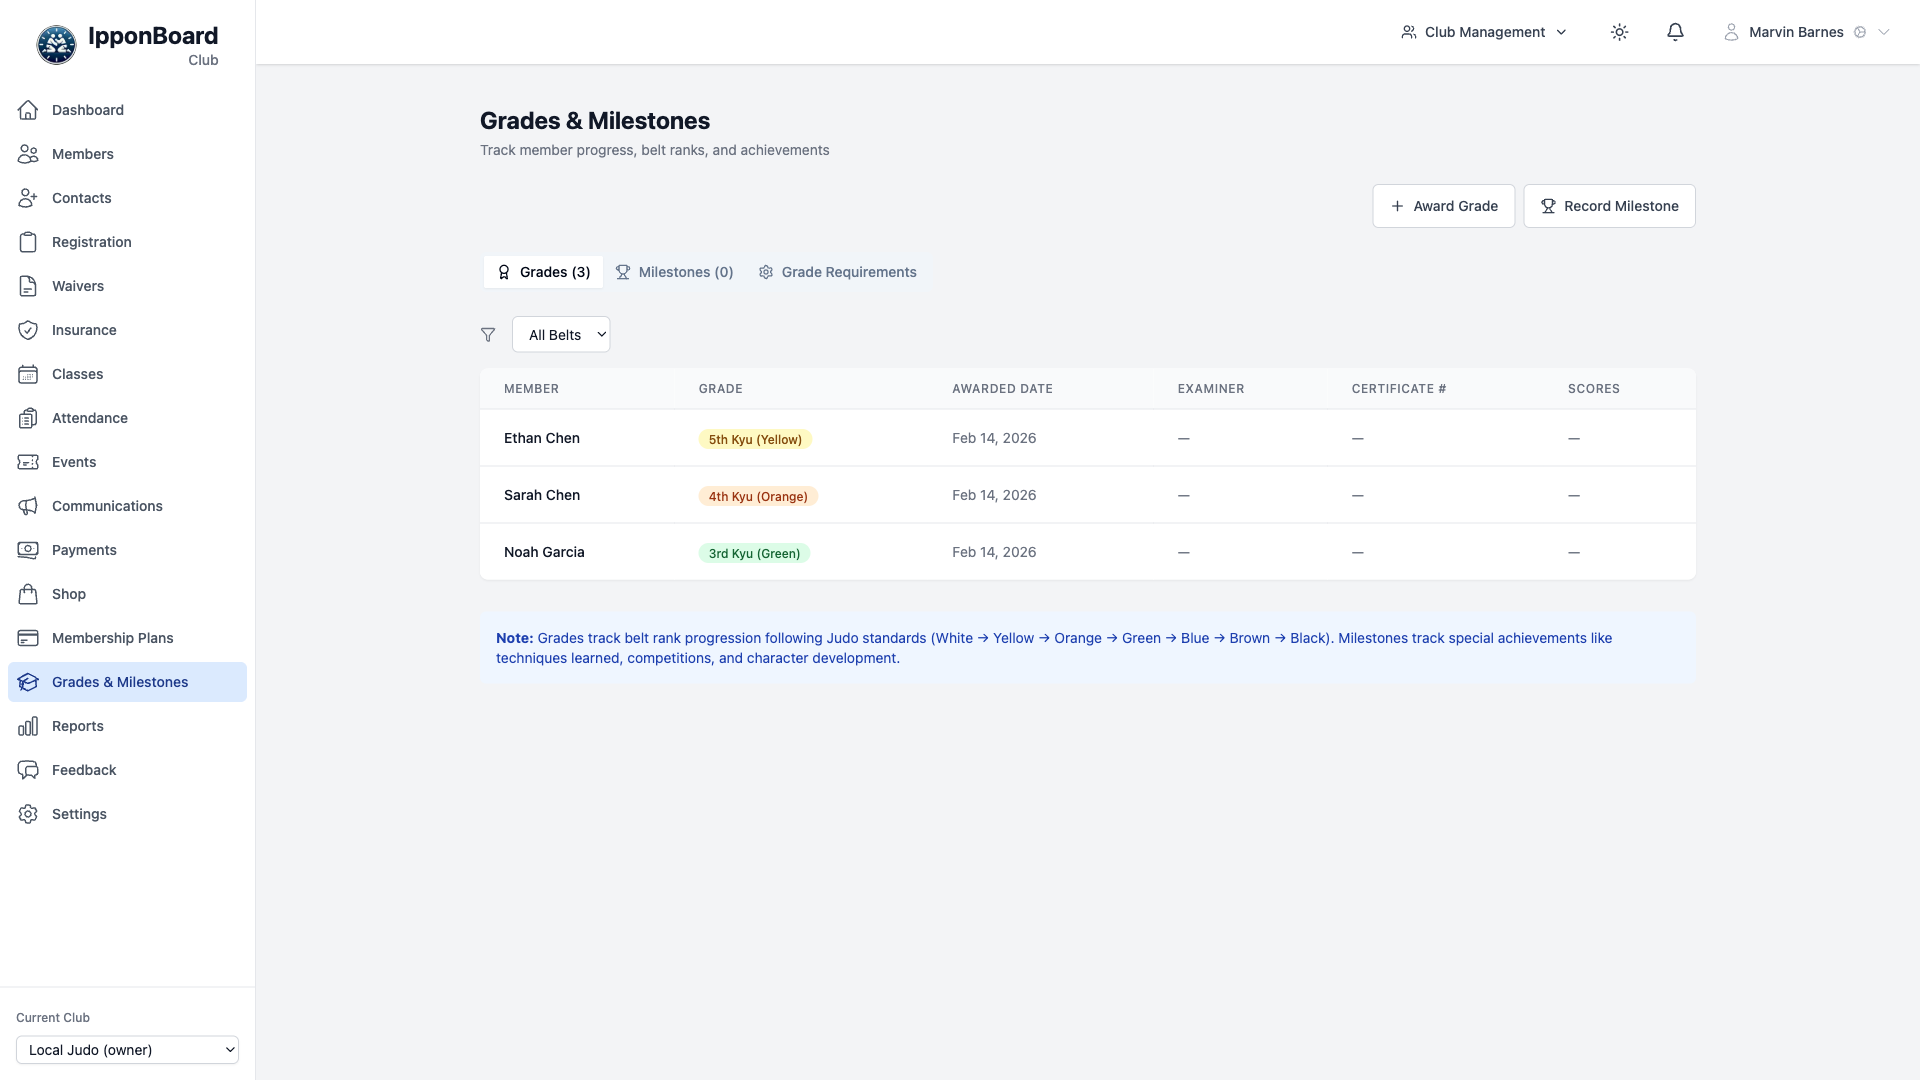Click the Attendance icon in sidebar

[28, 418]
